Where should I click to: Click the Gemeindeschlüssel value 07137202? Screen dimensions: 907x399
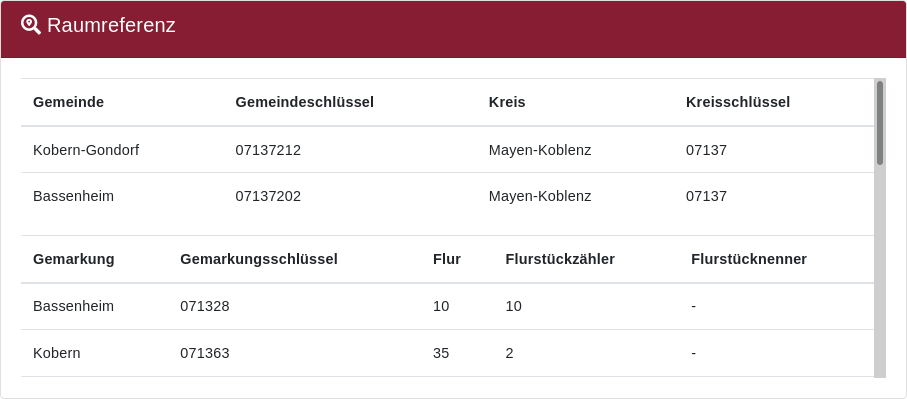268,196
